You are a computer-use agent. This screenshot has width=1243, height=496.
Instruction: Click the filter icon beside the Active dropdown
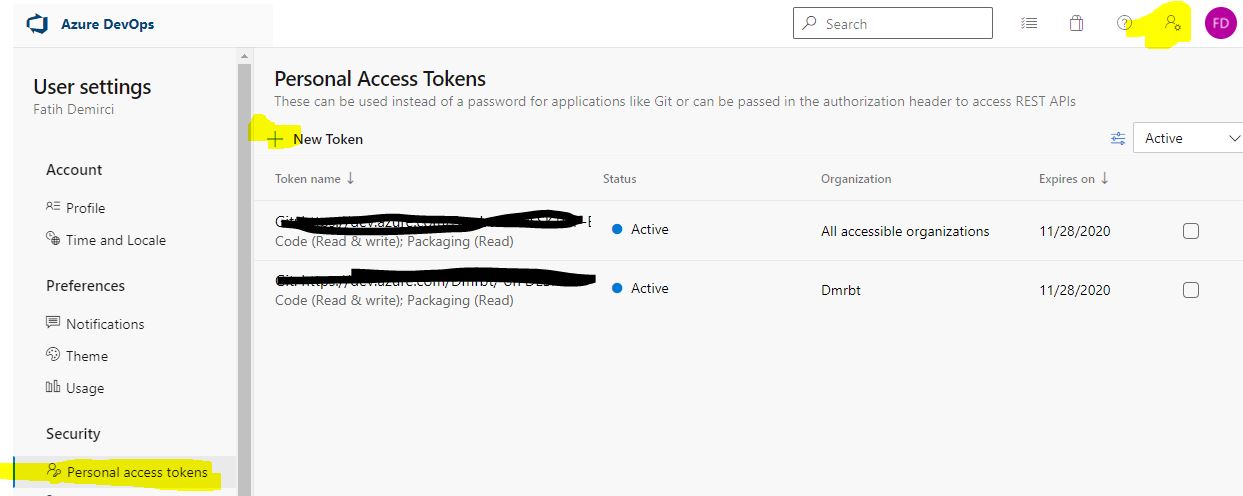click(x=1118, y=139)
